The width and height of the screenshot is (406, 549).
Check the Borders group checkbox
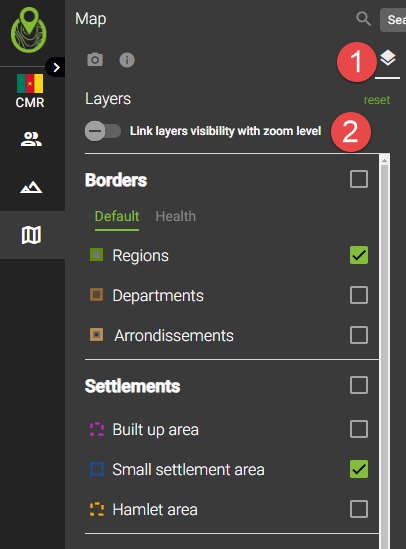[359, 179]
